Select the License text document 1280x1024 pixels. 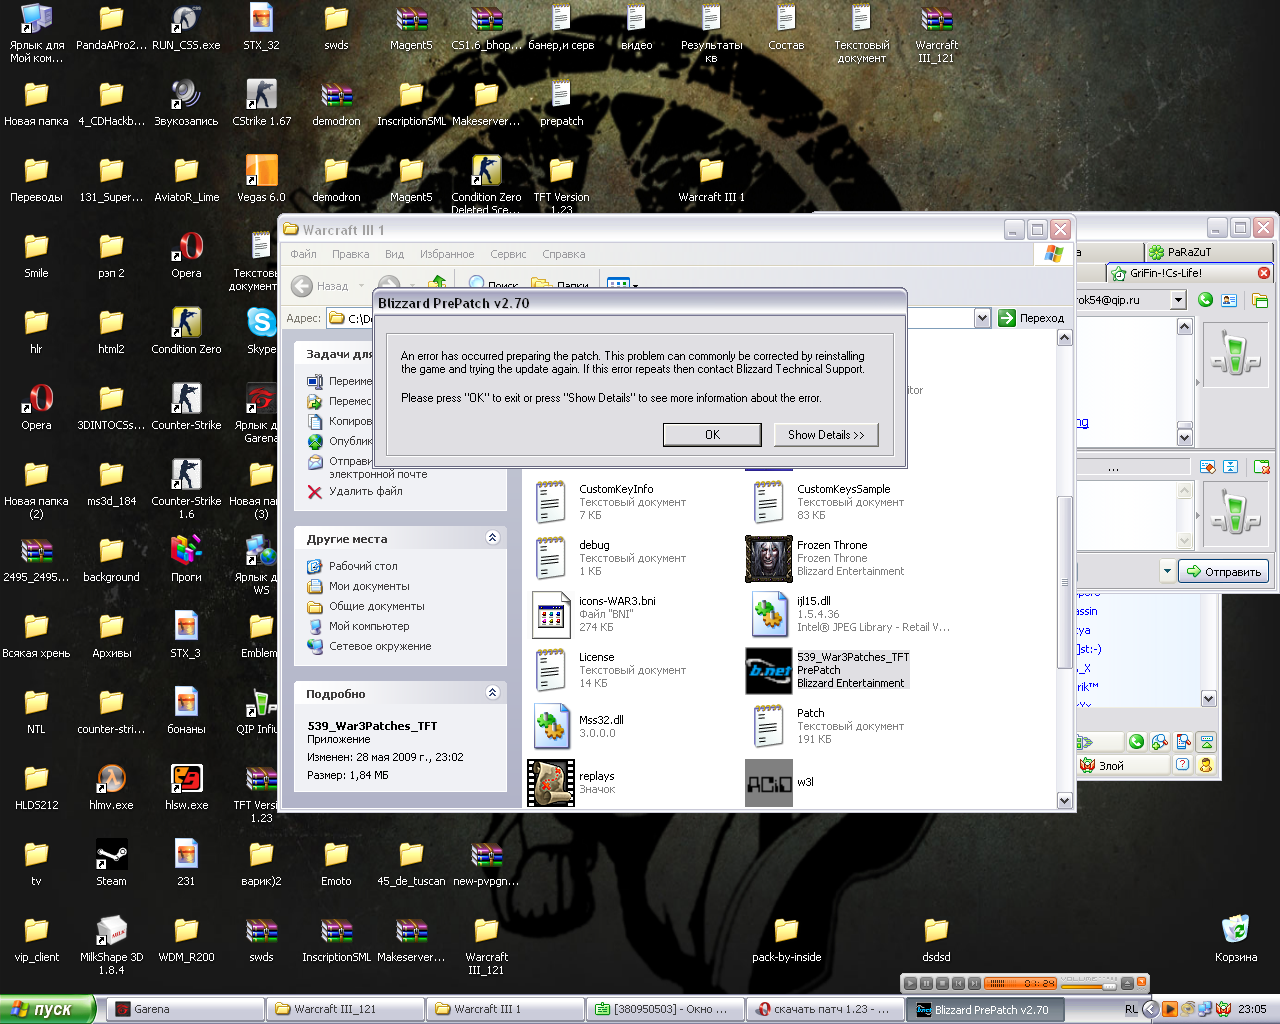click(x=551, y=670)
